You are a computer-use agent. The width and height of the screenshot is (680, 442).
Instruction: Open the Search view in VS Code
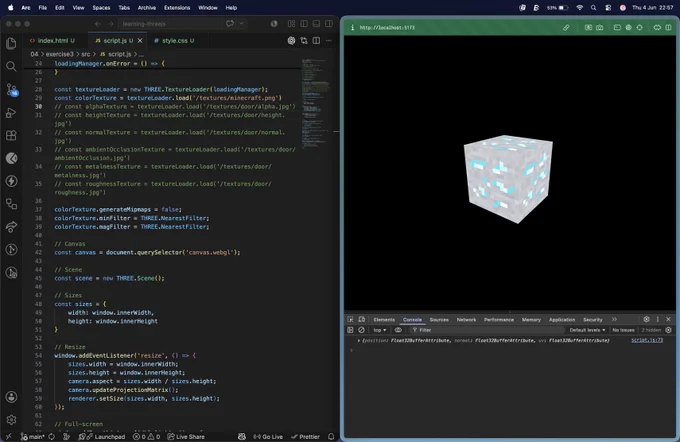[x=11, y=66]
